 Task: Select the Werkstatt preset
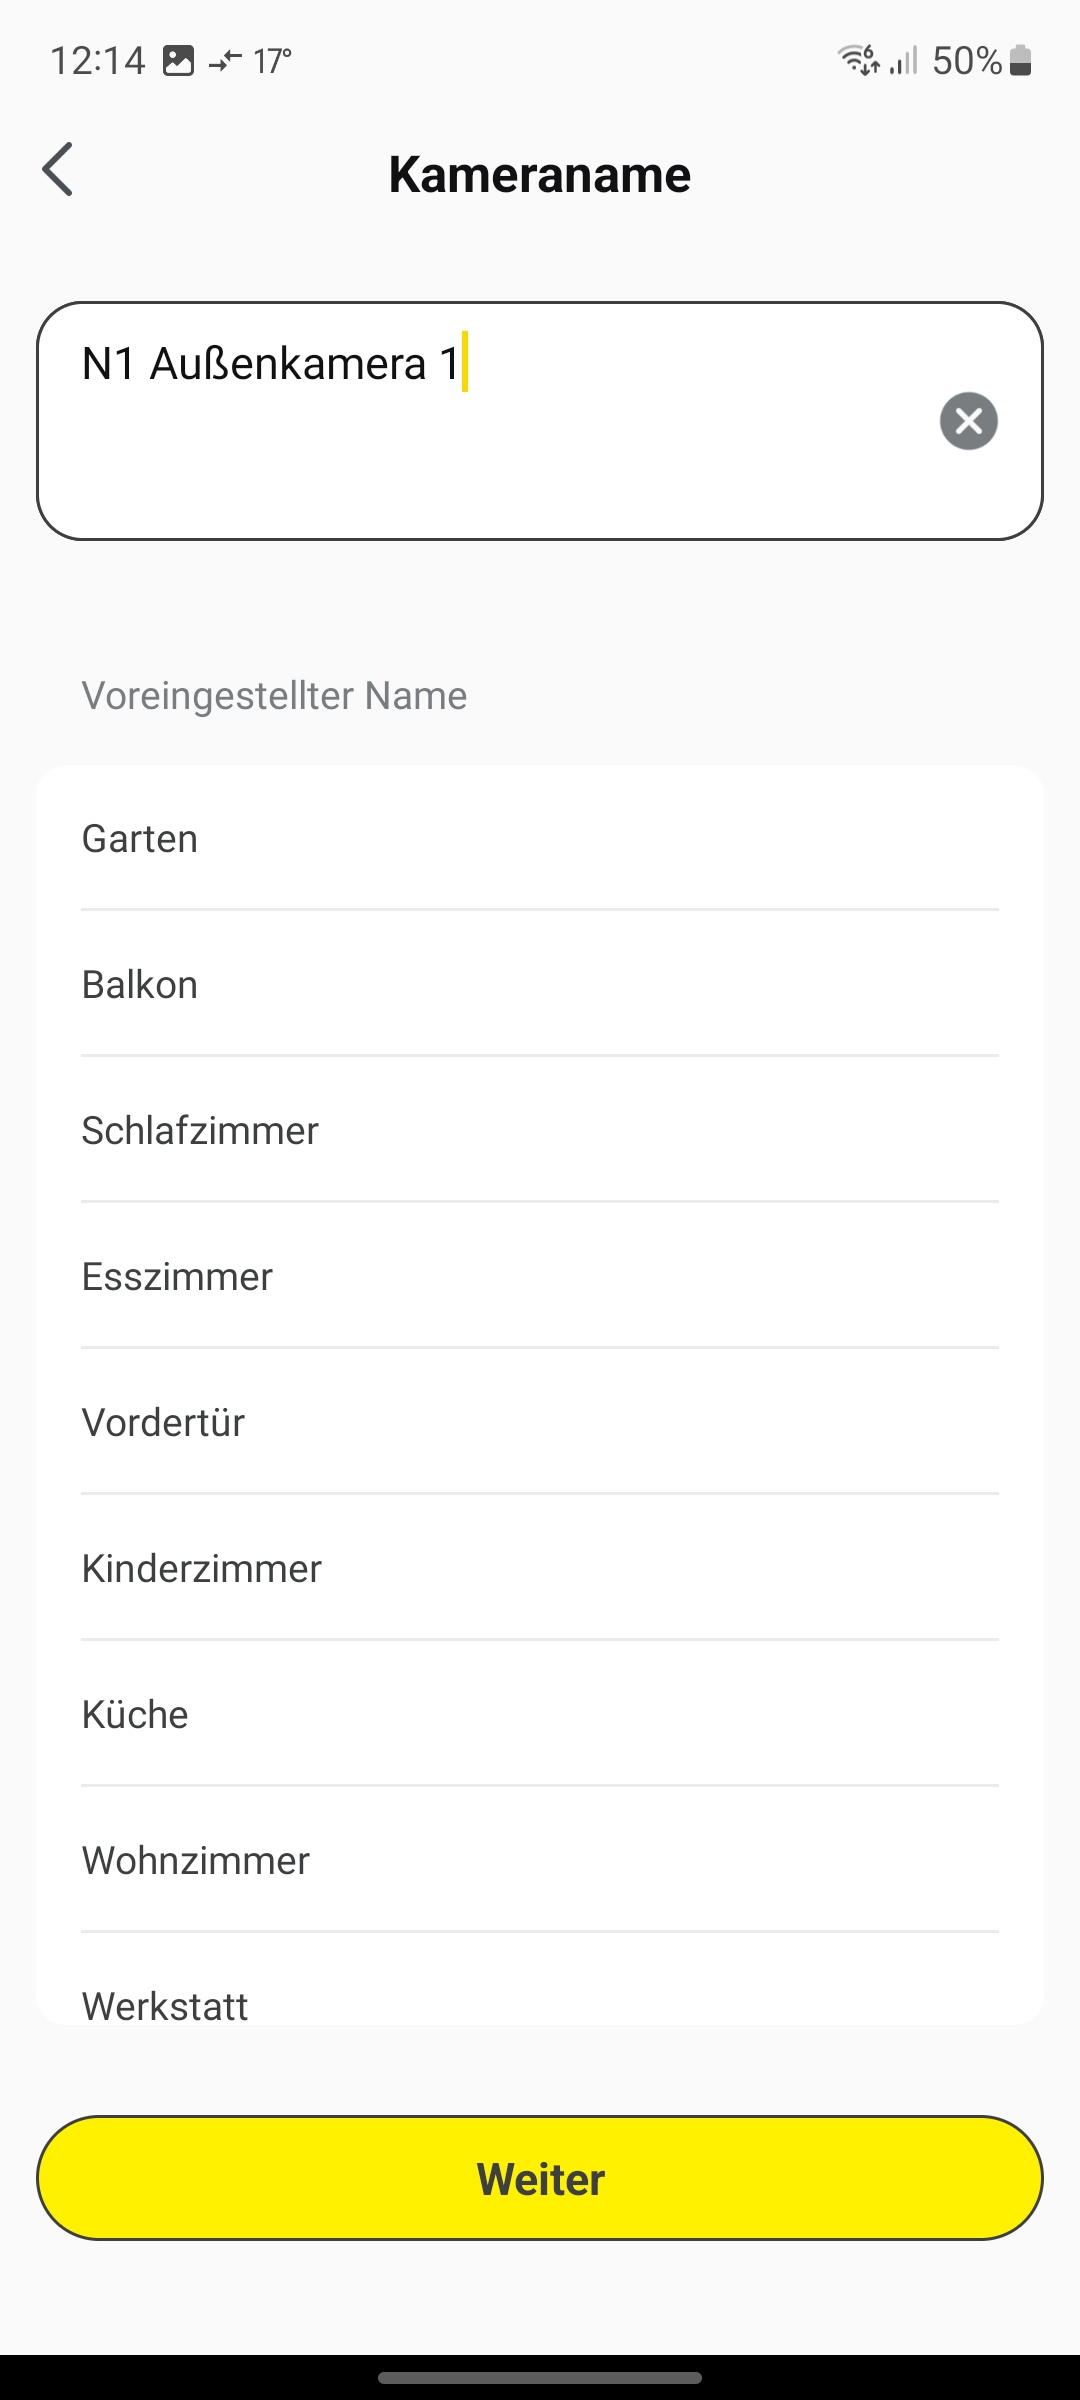click(540, 2000)
